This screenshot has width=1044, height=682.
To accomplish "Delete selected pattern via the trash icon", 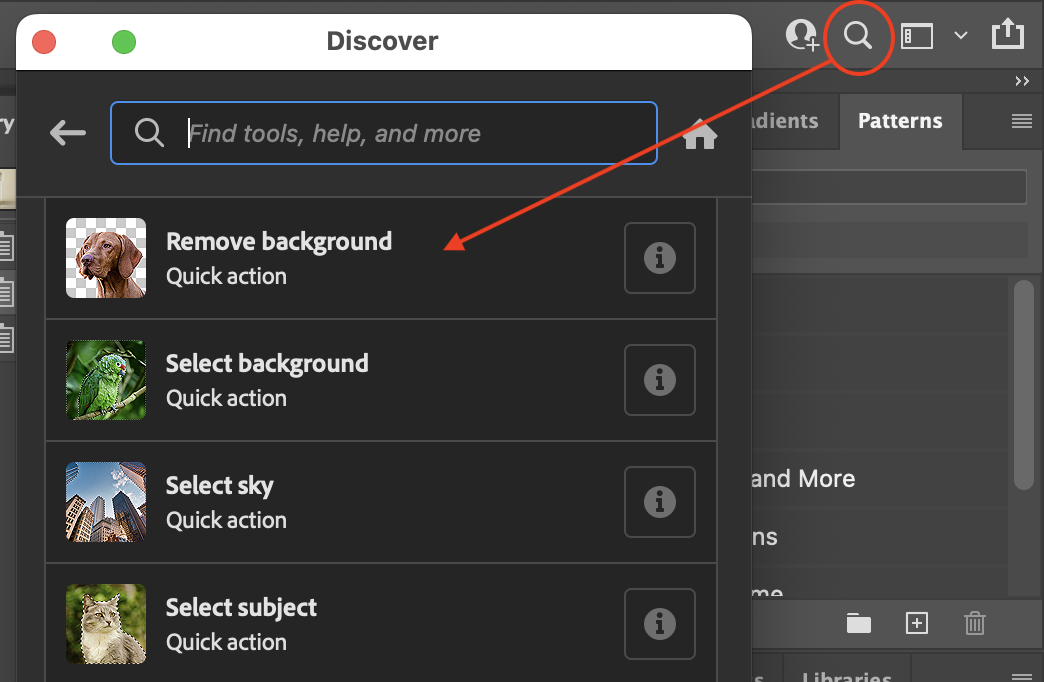I will (975, 623).
